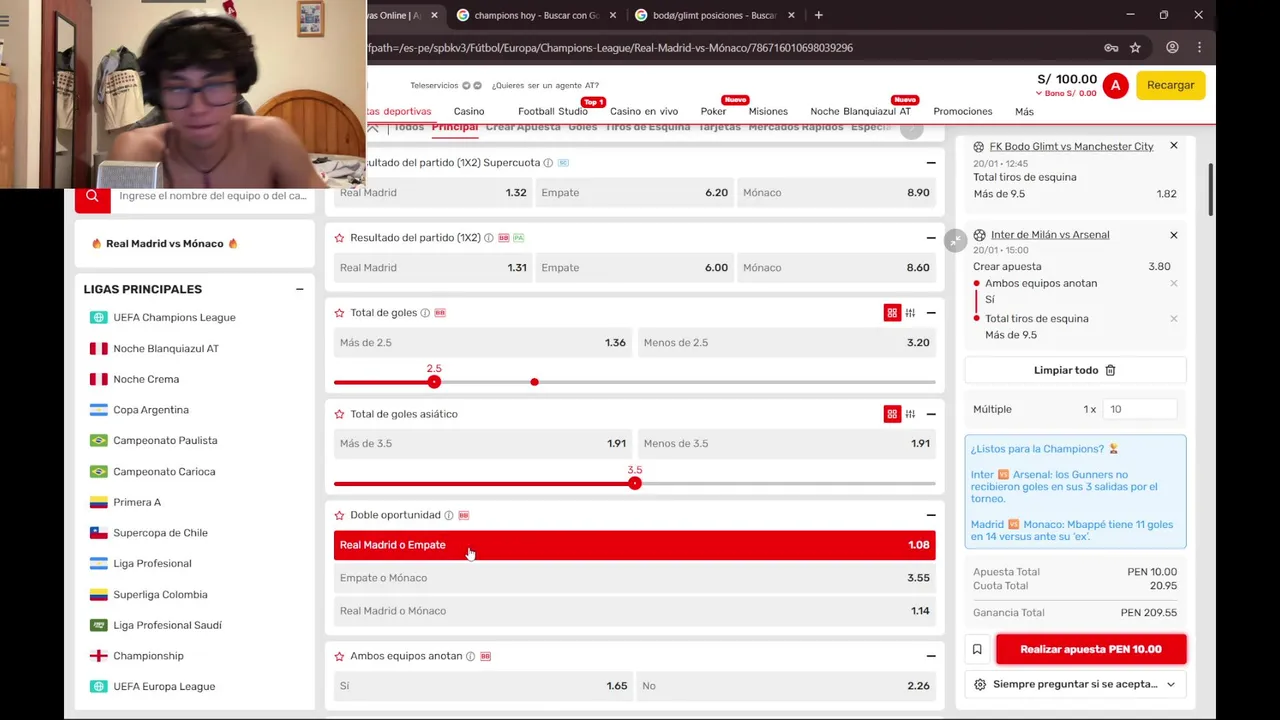This screenshot has height=720, width=1280.
Task: Click the red search icon in sidebar
Action: tap(92, 197)
